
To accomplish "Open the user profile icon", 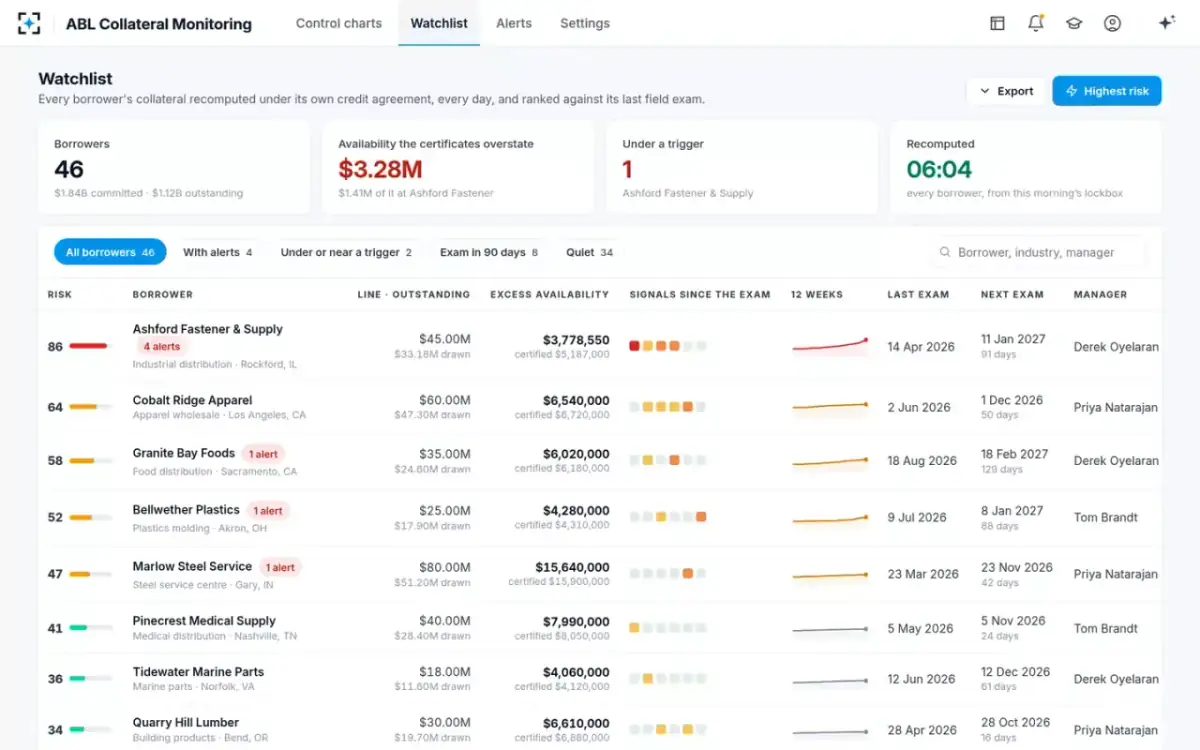I will pyautogui.click(x=1112, y=23).
